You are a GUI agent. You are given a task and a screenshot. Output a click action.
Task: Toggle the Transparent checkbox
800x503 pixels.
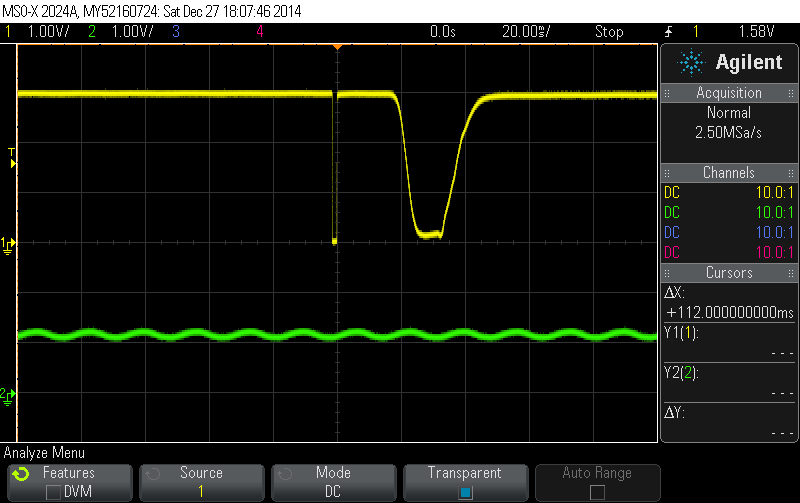[x=465, y=492]
